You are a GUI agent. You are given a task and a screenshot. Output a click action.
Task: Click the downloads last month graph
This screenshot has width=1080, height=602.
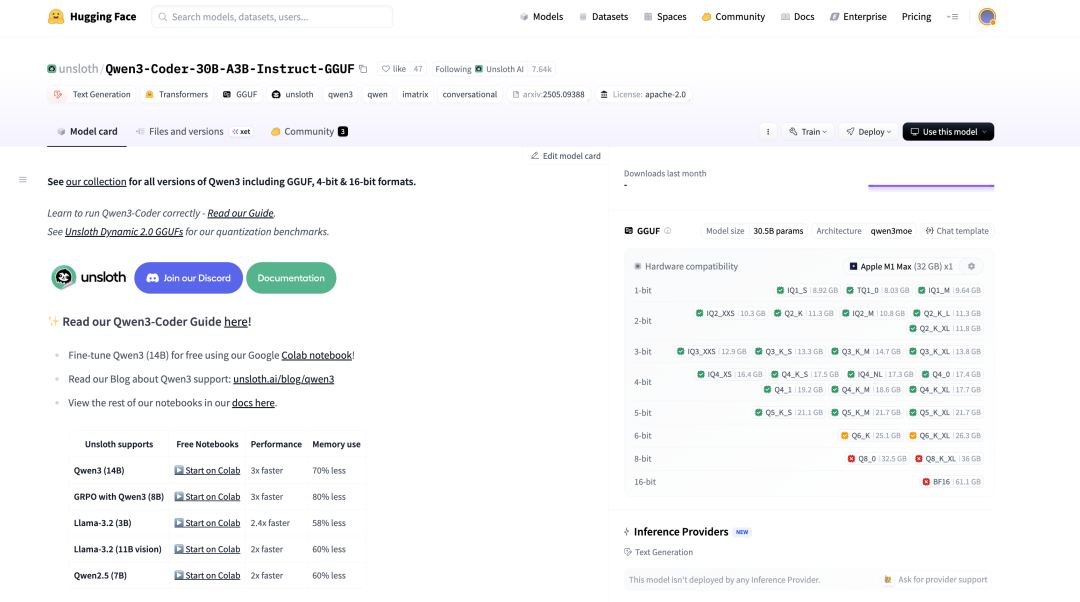[x=931, y=185]
